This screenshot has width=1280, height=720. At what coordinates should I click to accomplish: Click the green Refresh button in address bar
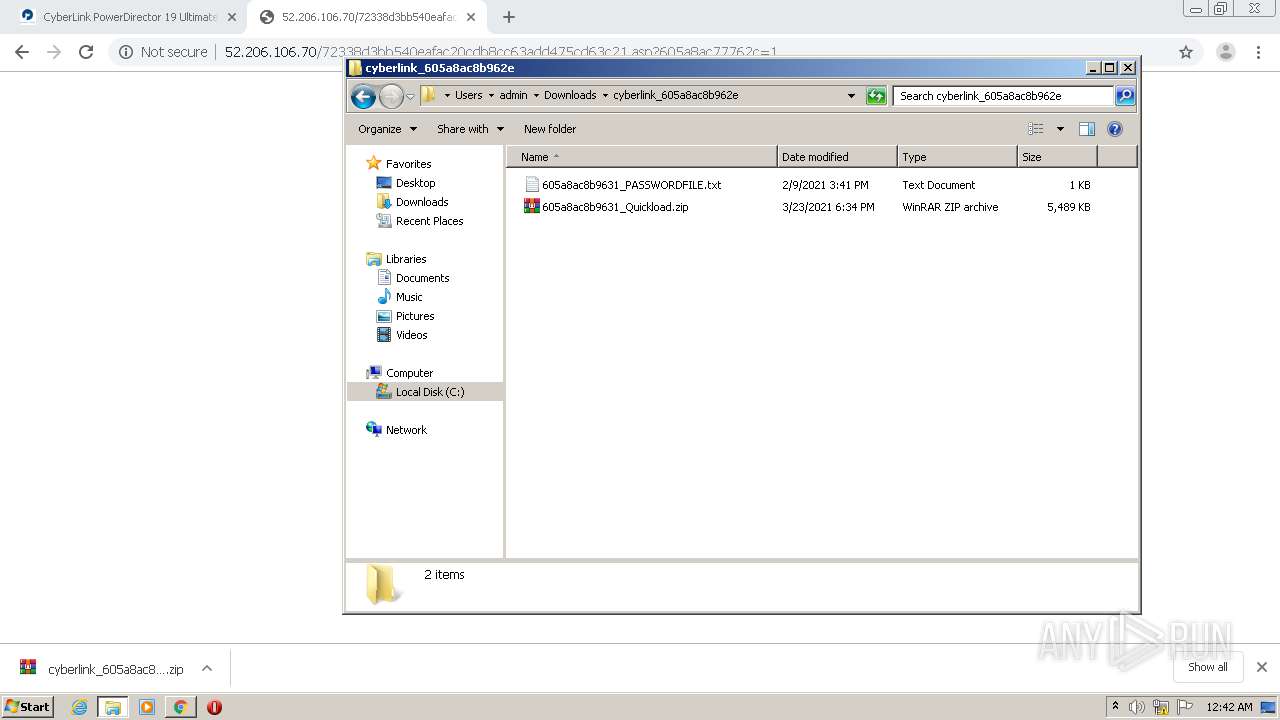(876, 96)
